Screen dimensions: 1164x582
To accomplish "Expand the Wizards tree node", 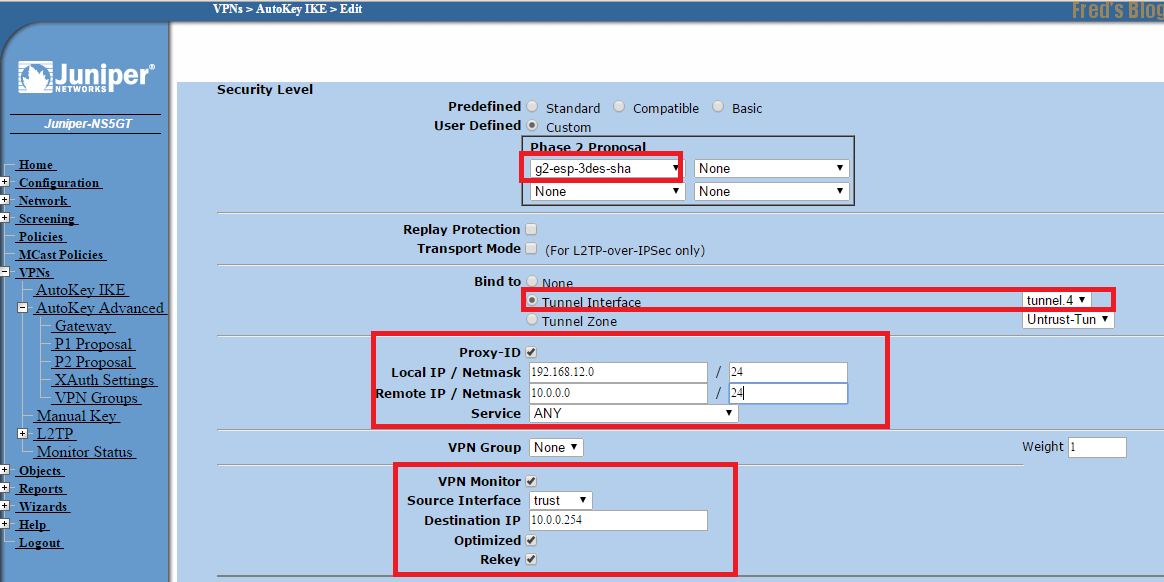I will point(4,506).
